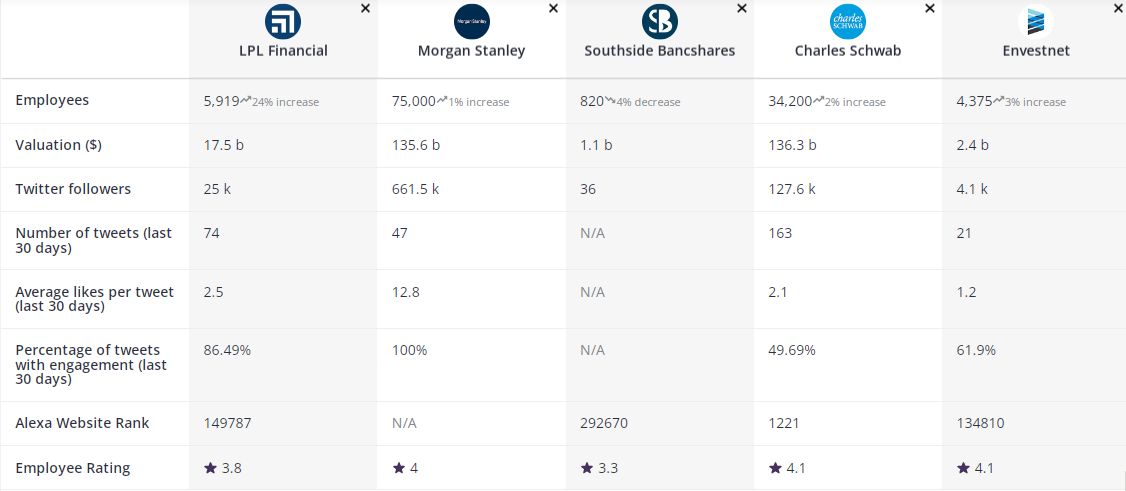The width and height of the screenshot is (1126, 491).
Task: Click the star icon beside Morgan Stanley's rating
Action: (399, 468)
